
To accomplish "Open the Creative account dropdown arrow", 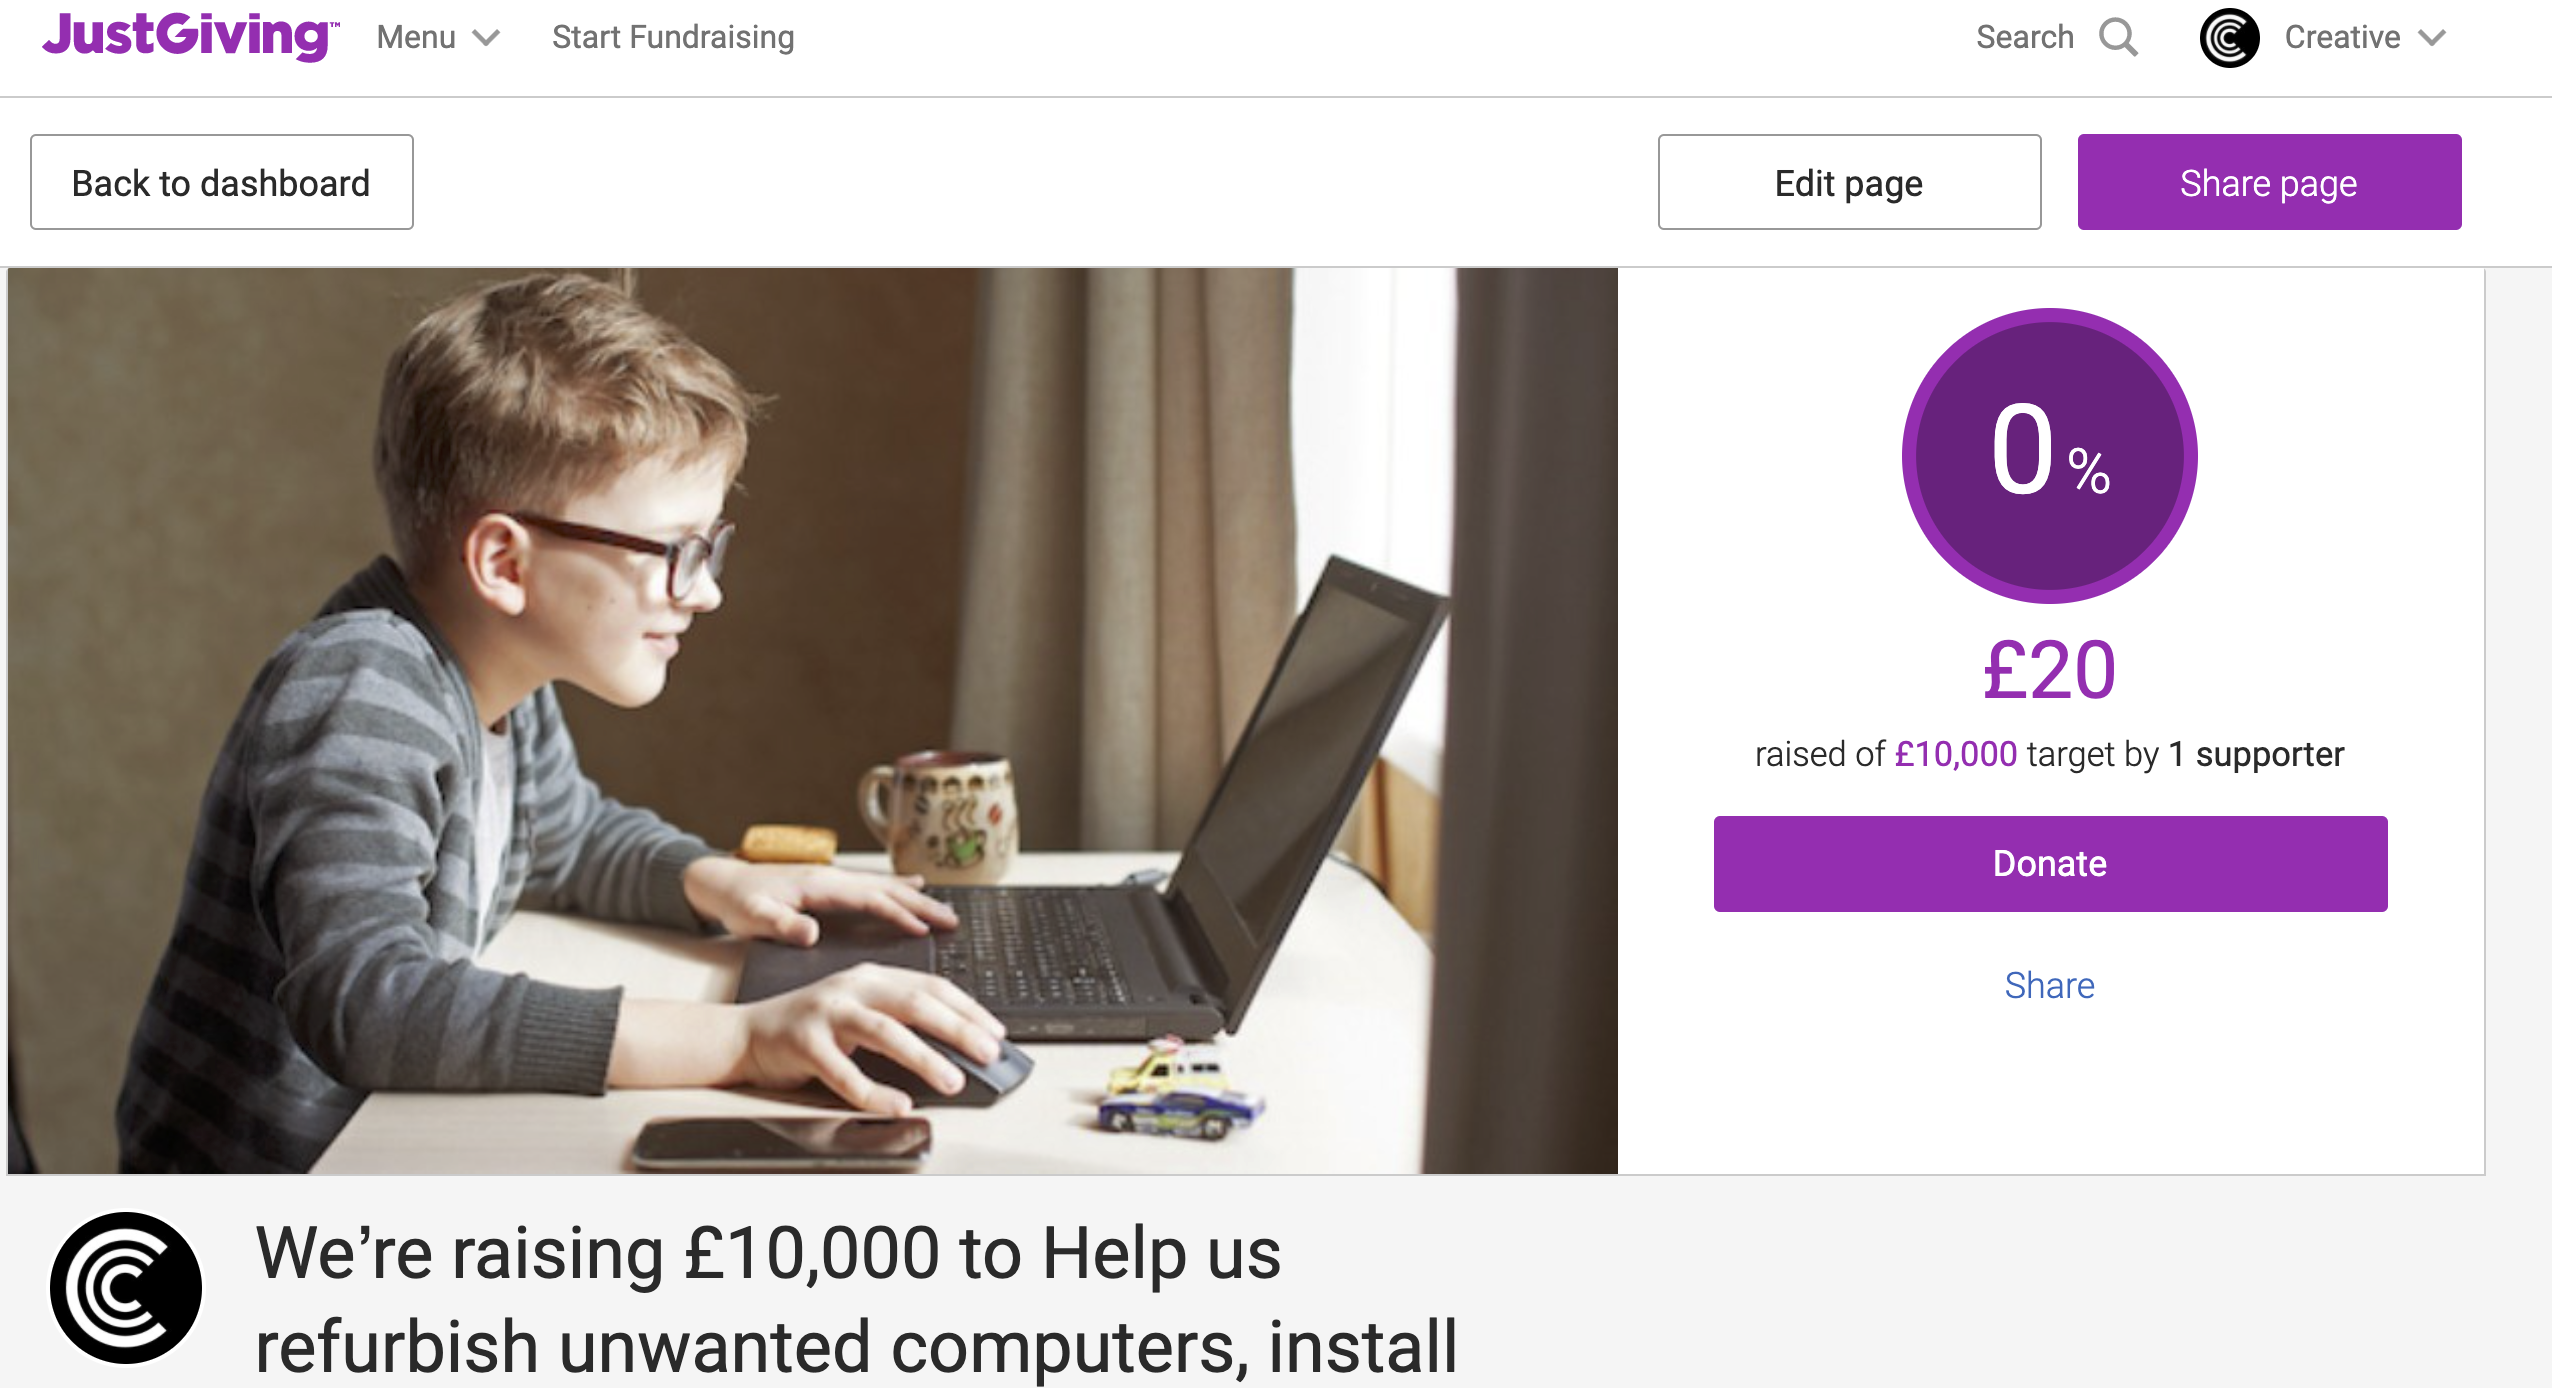I will (x=2432, y=38).
